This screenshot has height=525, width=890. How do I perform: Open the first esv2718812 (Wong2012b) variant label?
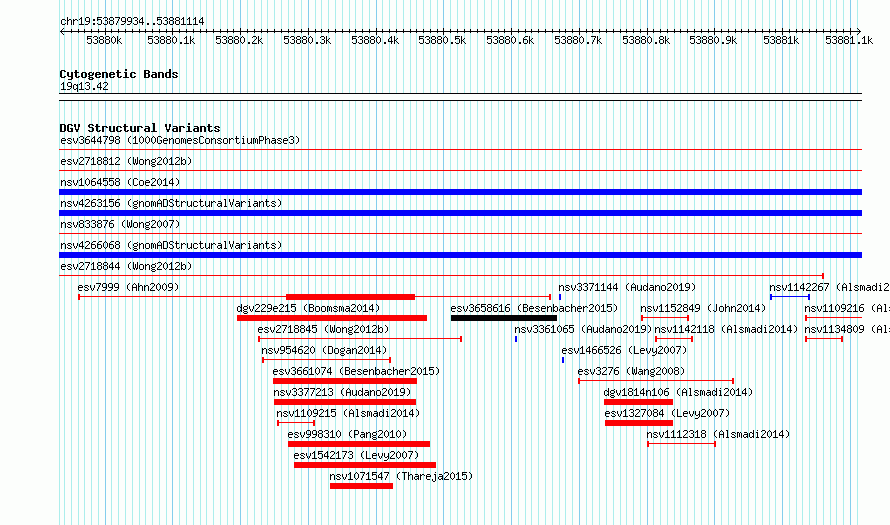pos(126,161)
